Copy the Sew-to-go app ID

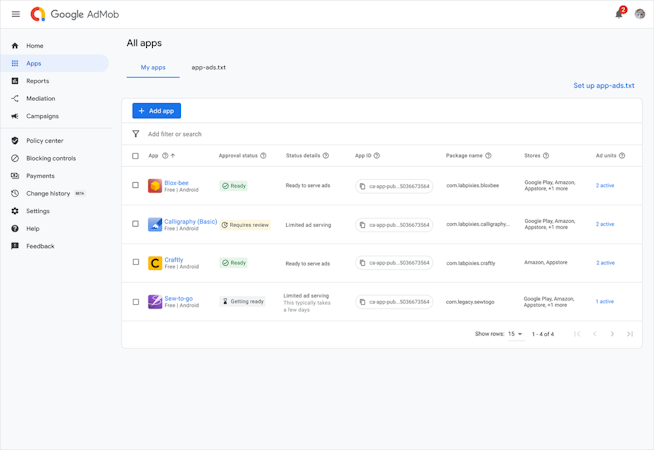(362, 302)
